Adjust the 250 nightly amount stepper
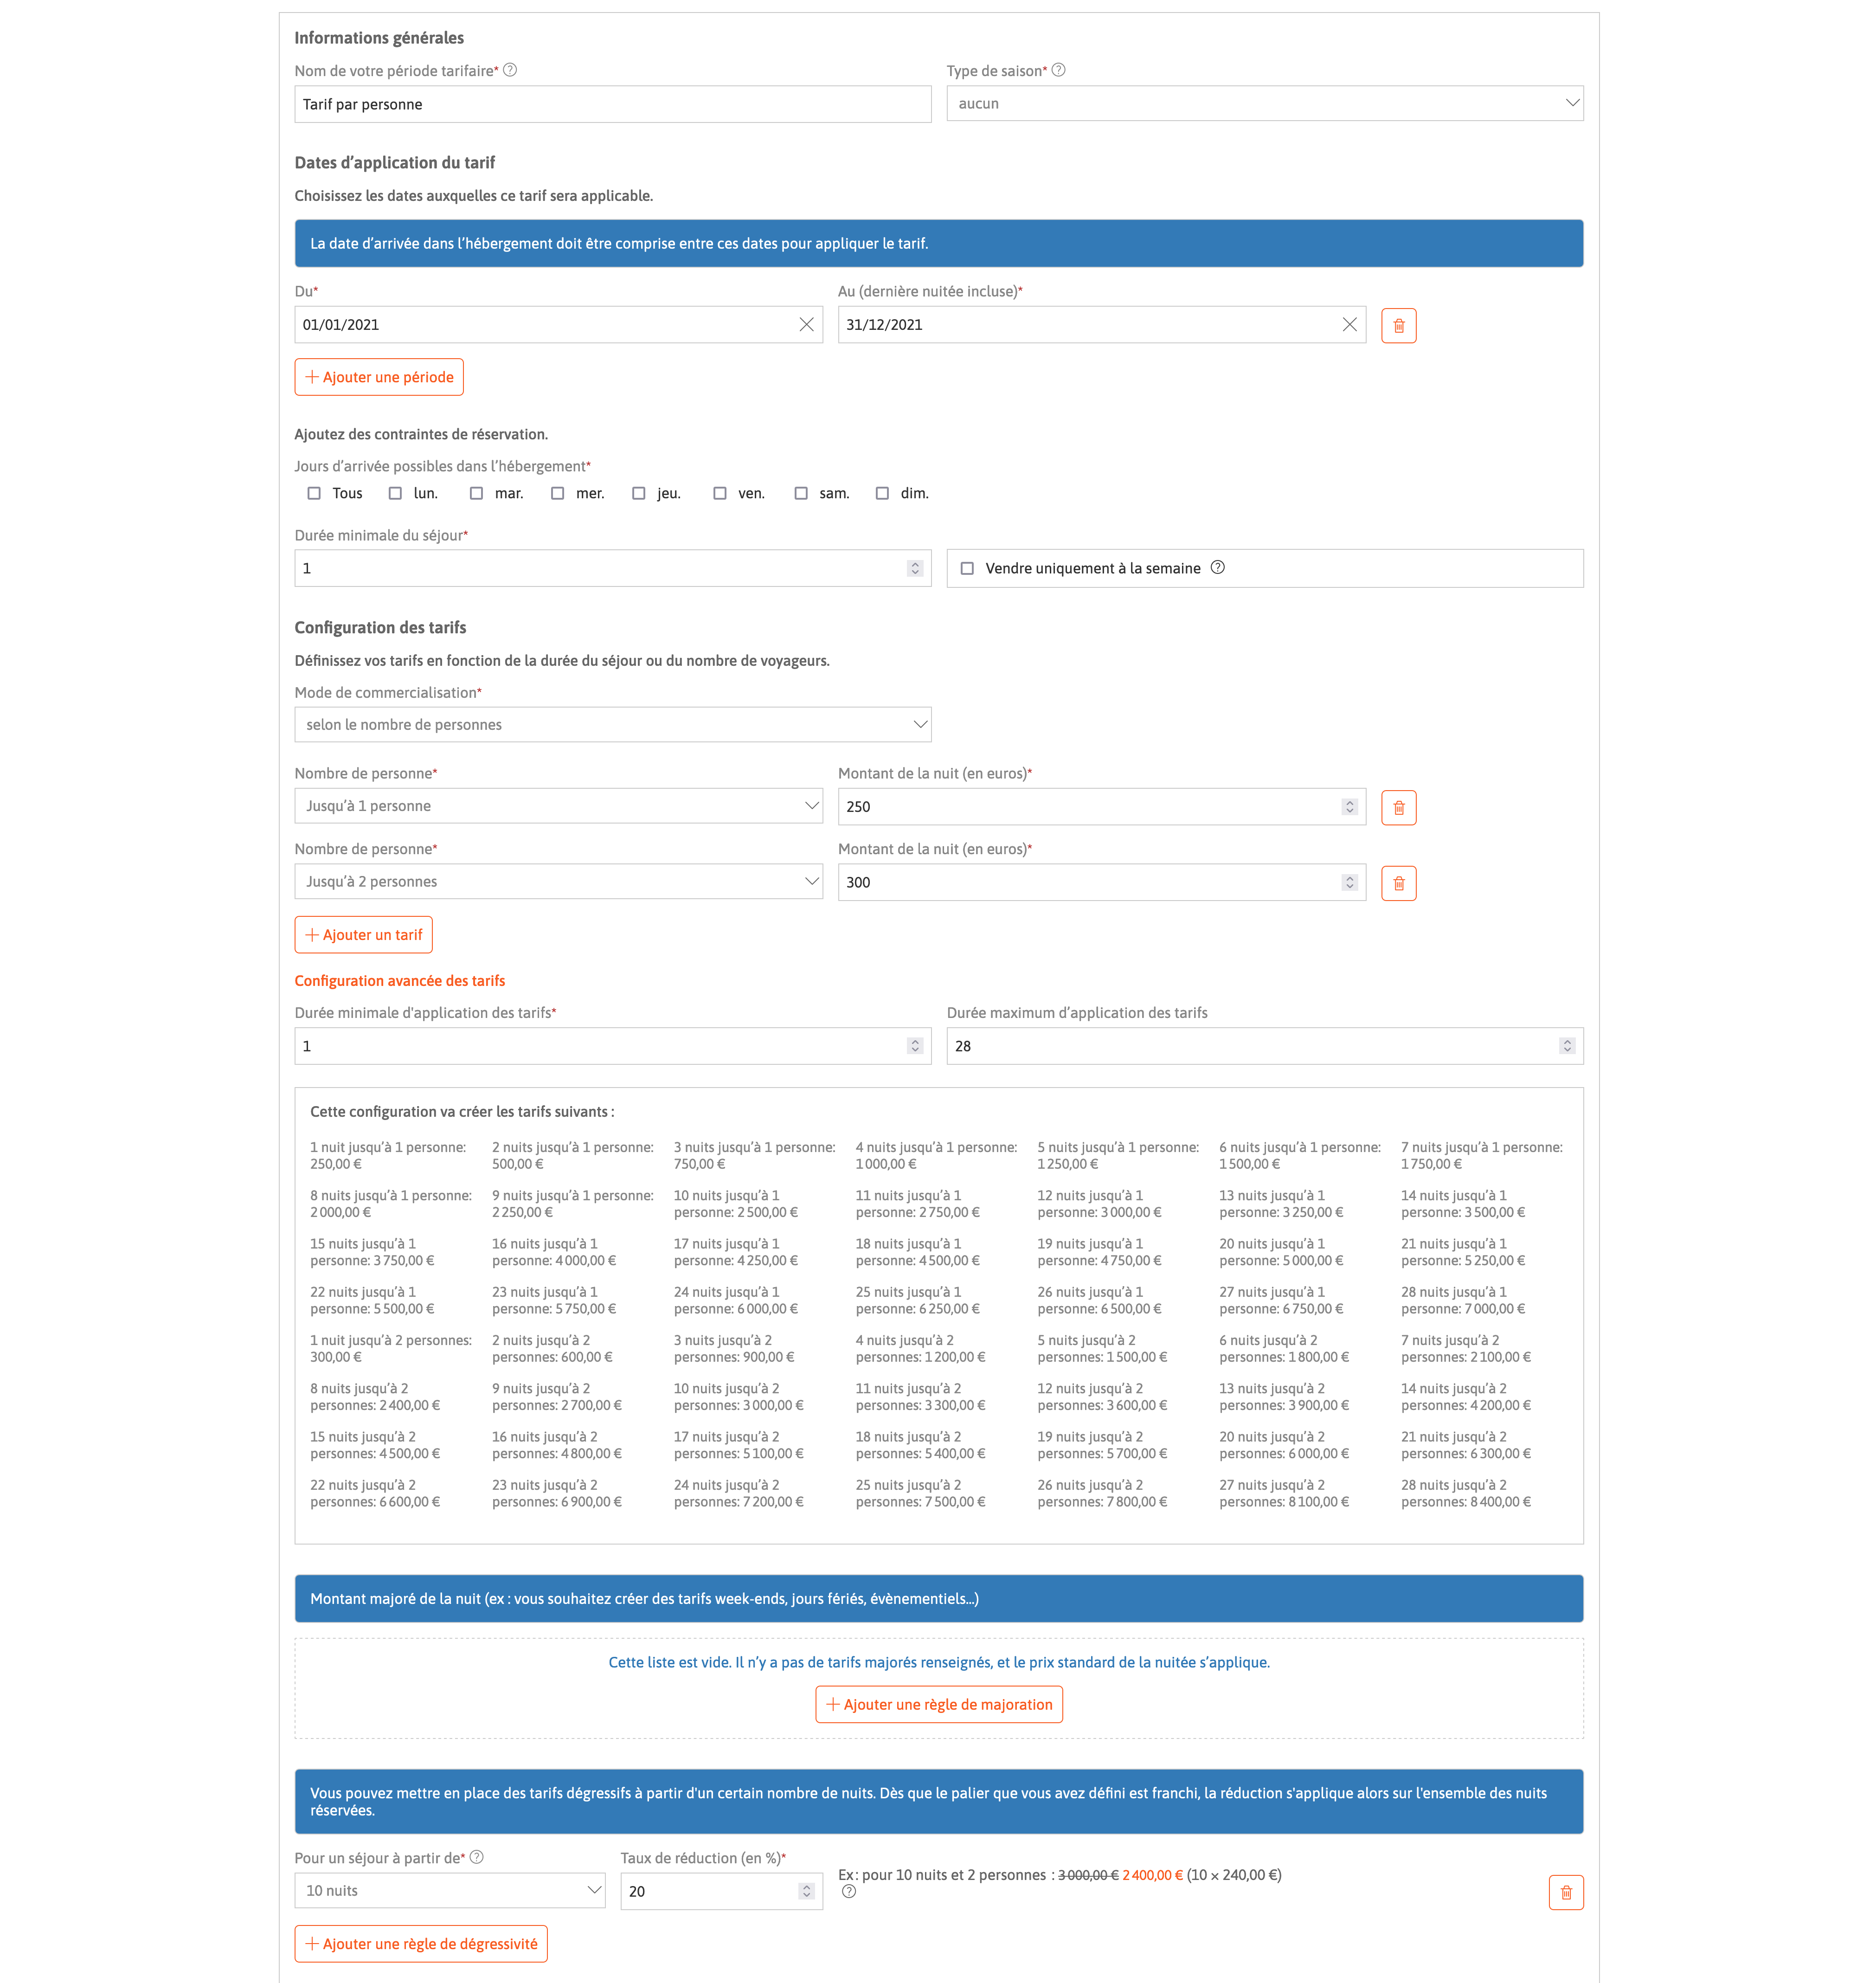Viewport: 1876px width, 1983px height. click(x=1349, y=807)
